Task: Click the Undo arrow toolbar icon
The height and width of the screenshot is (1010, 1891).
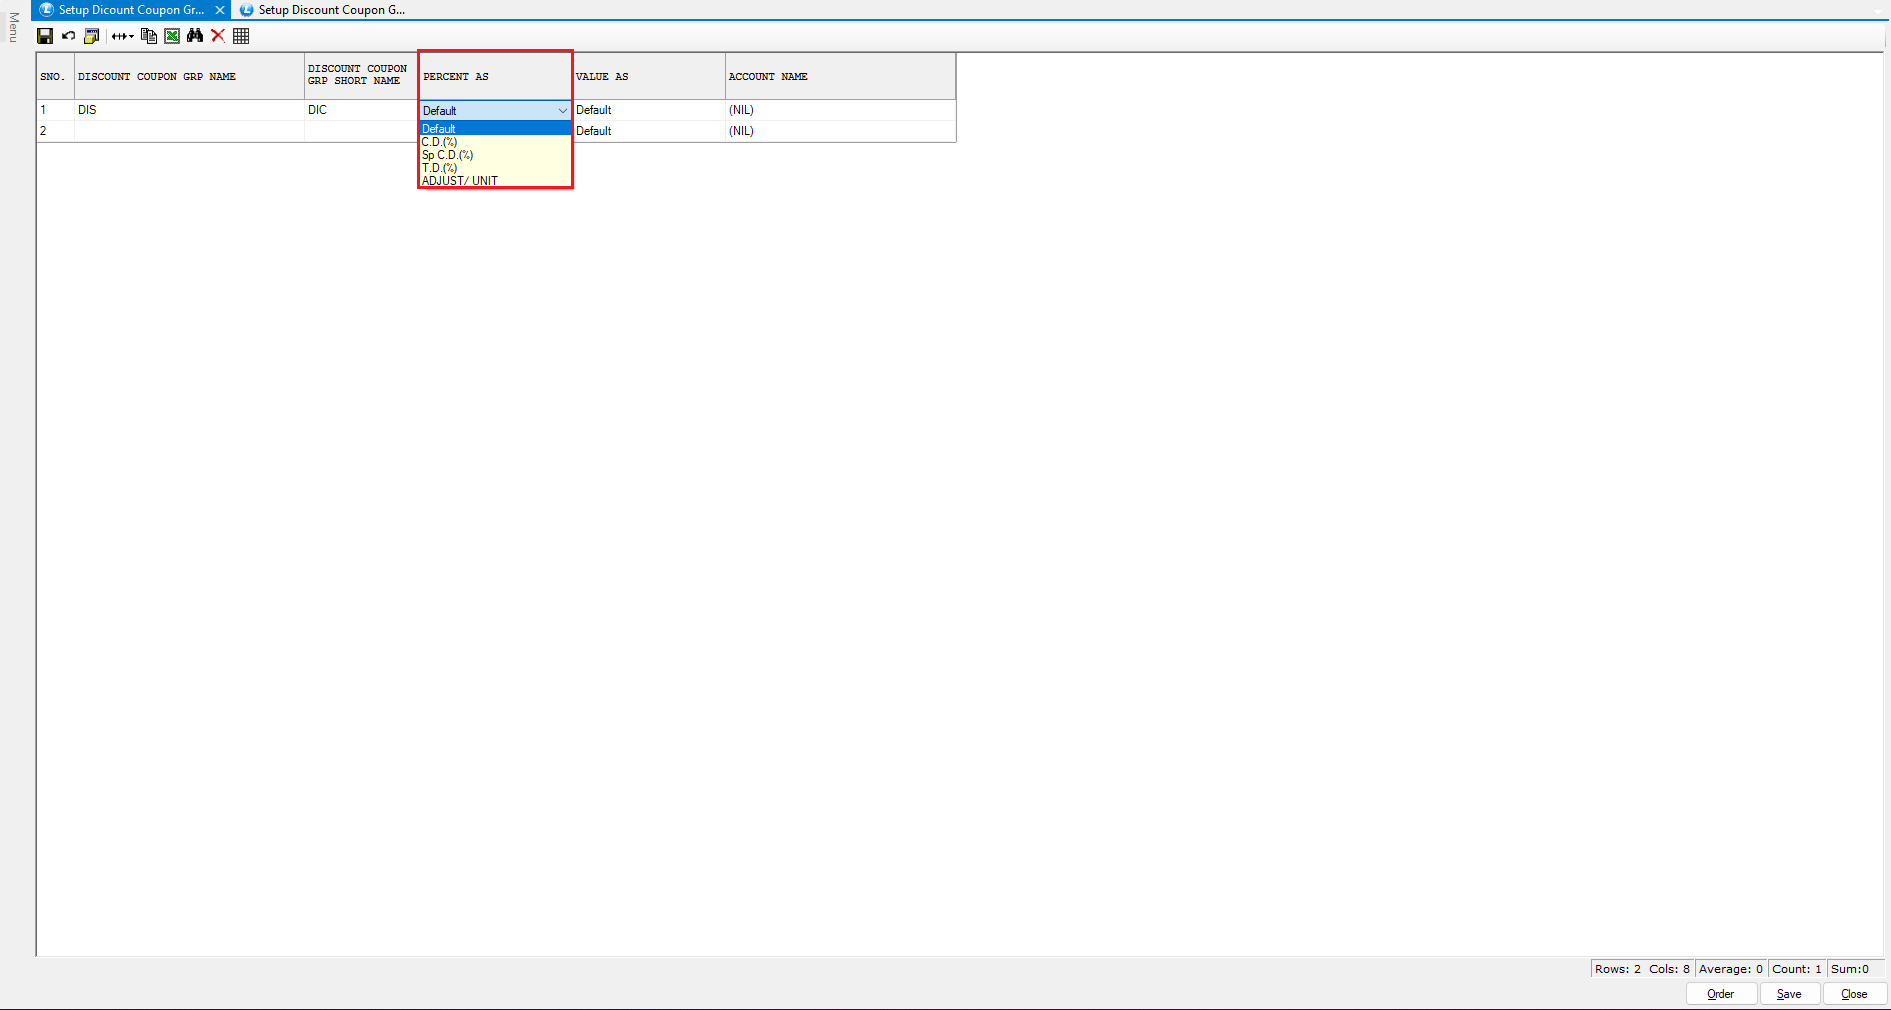Action: pos(68,36)
